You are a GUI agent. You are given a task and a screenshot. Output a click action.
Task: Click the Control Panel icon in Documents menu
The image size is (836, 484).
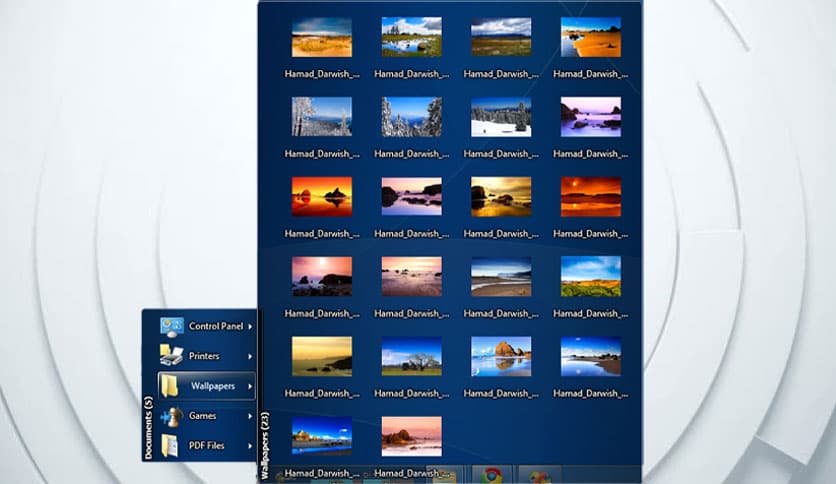172,326
